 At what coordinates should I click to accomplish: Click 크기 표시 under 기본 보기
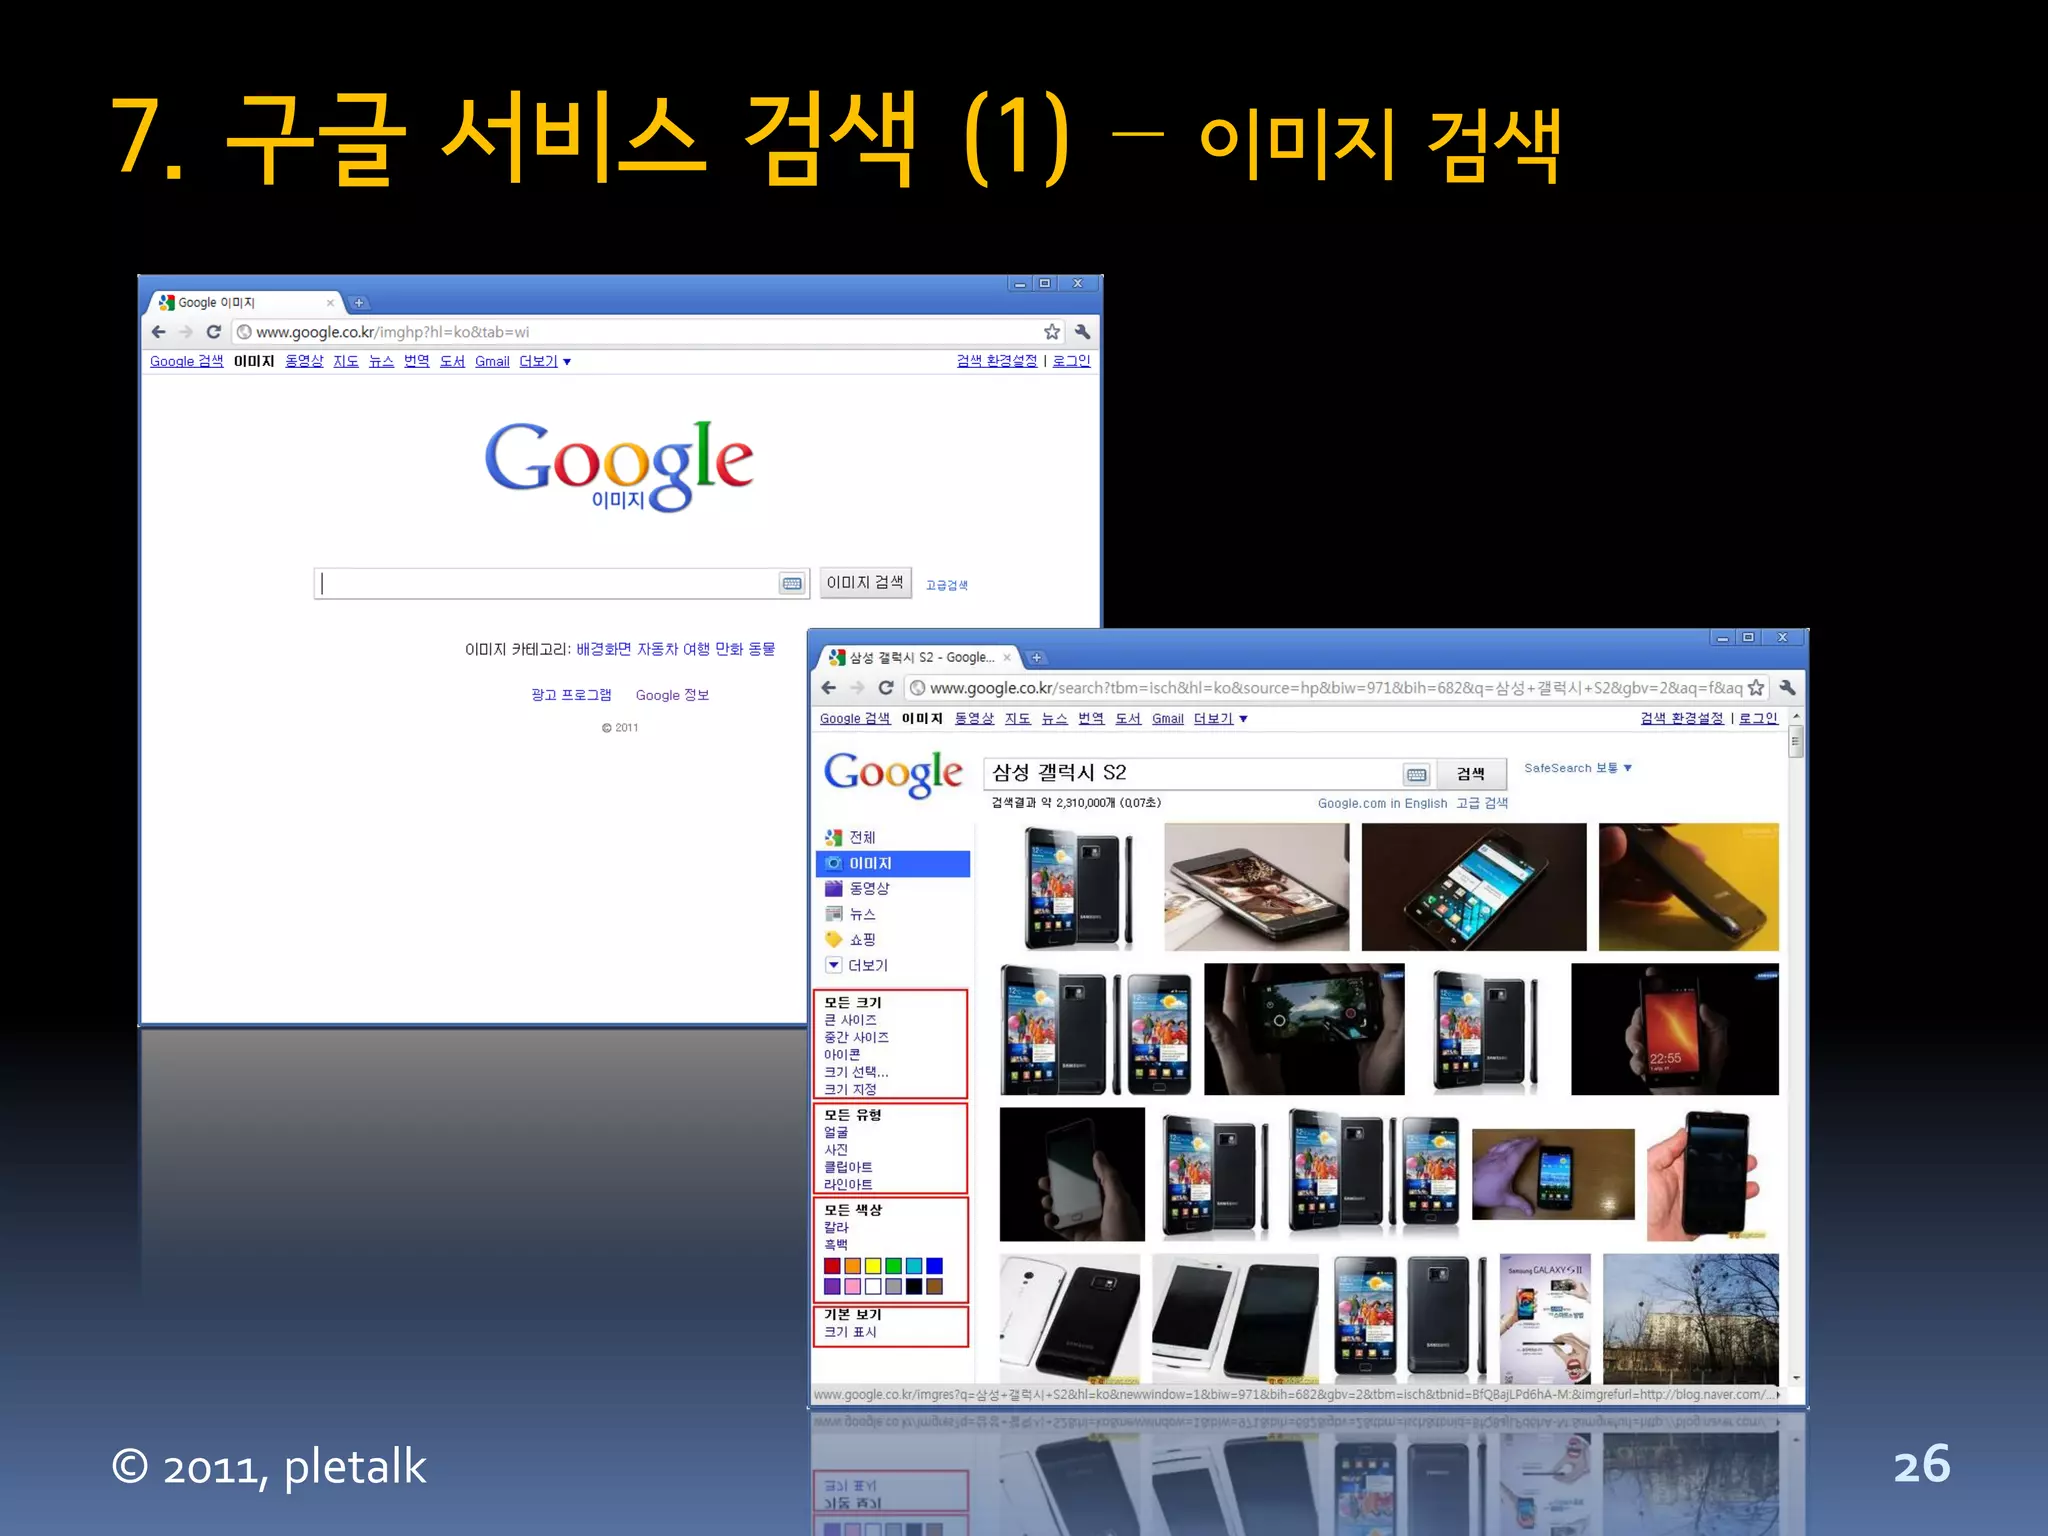pyautogui.click(x=850, y=1332)
